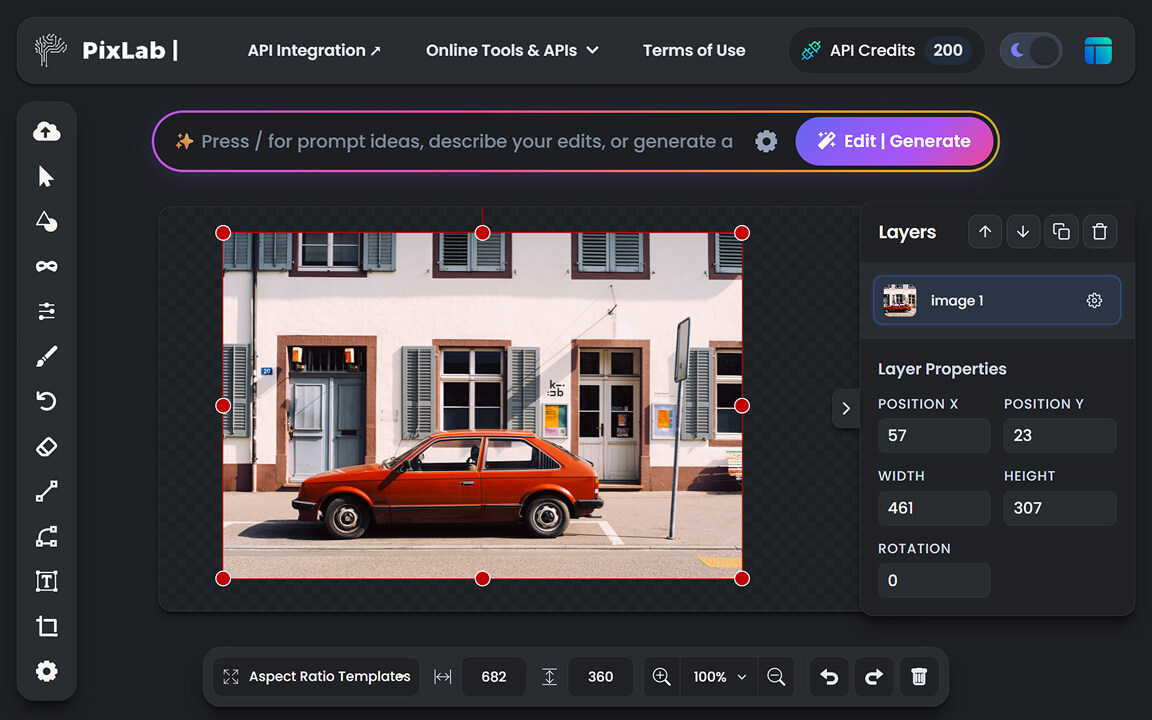Screen dimensions: 1152x720
Task: Open settings for the image 1 layer
Action: point(1094,300)
